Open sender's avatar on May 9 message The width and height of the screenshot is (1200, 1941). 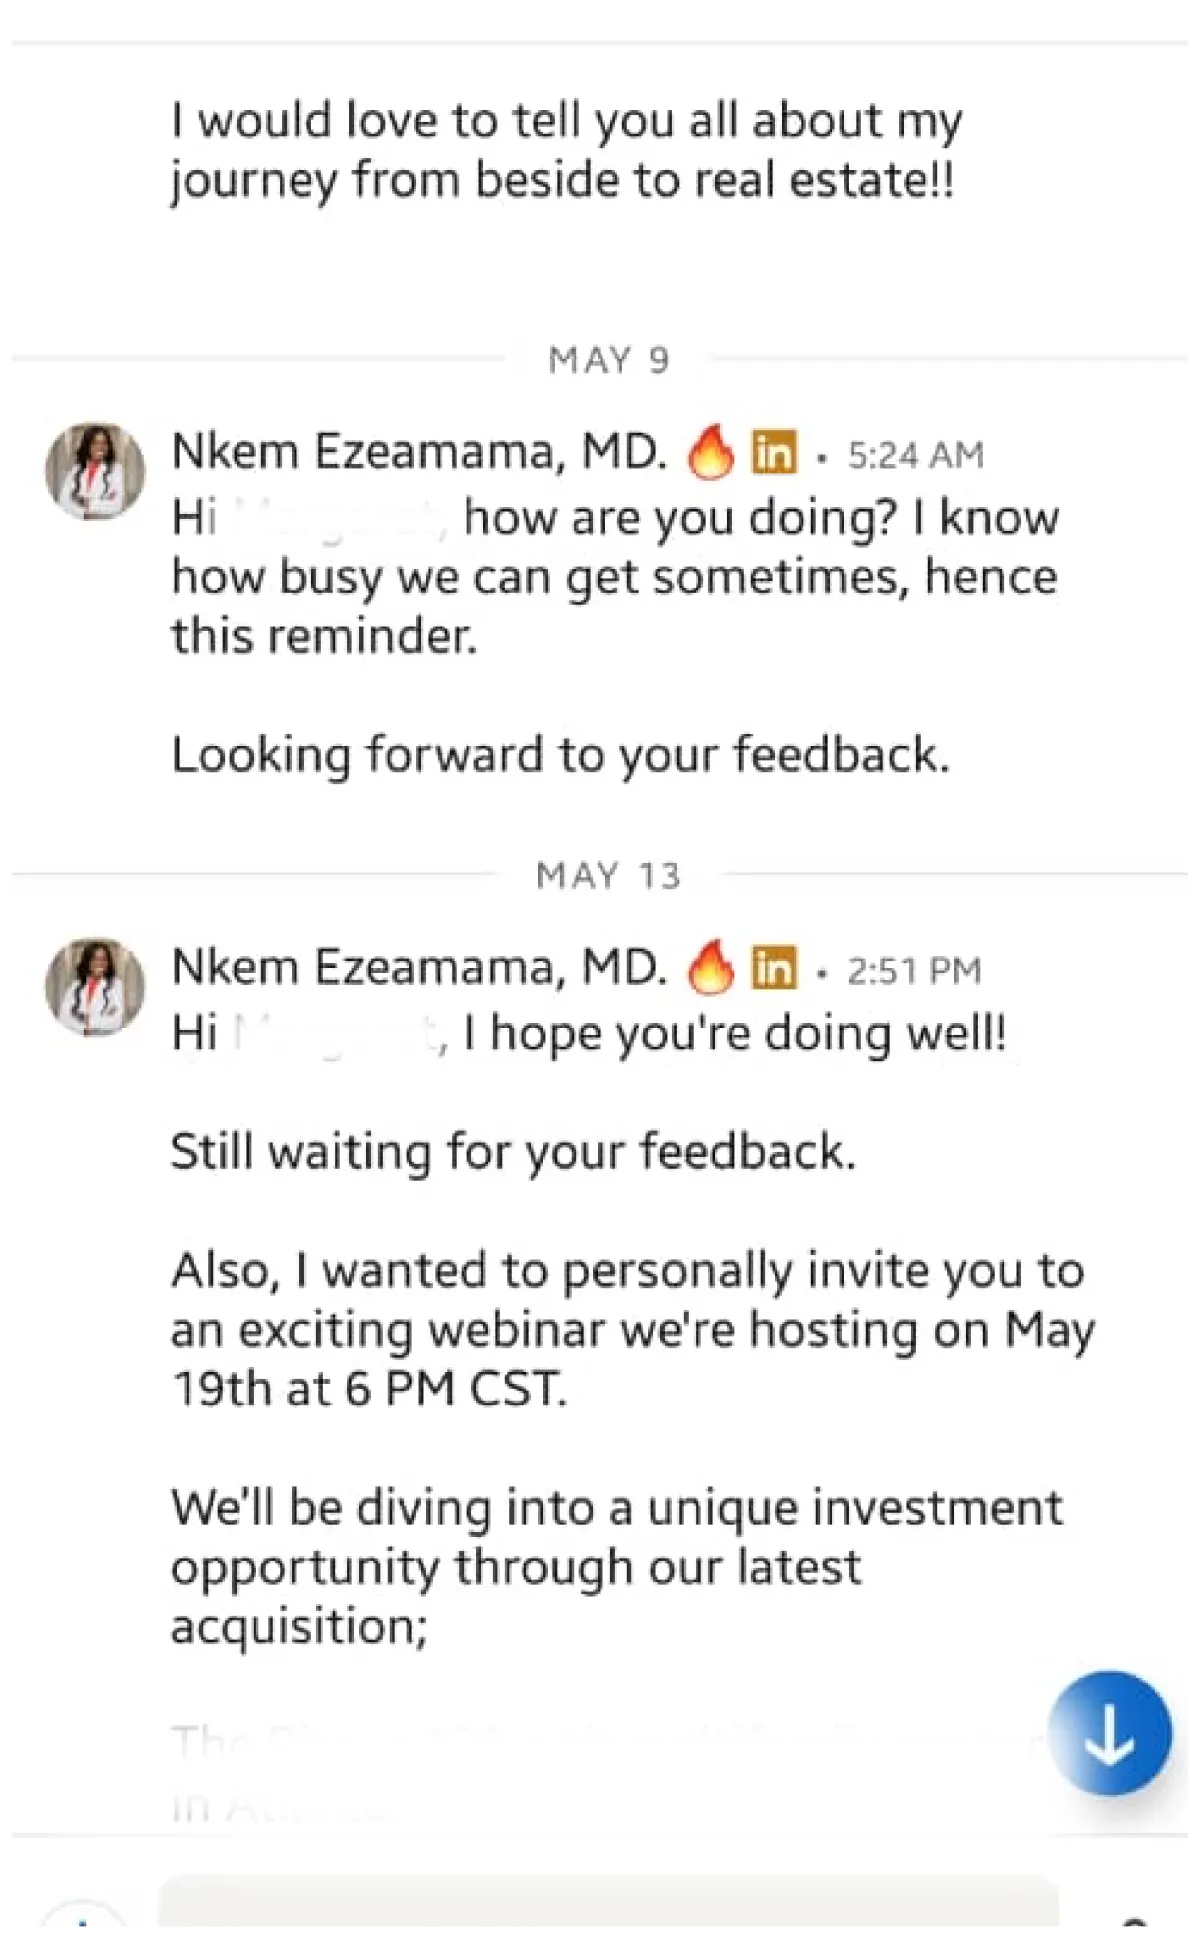click(x=95, y=471)
